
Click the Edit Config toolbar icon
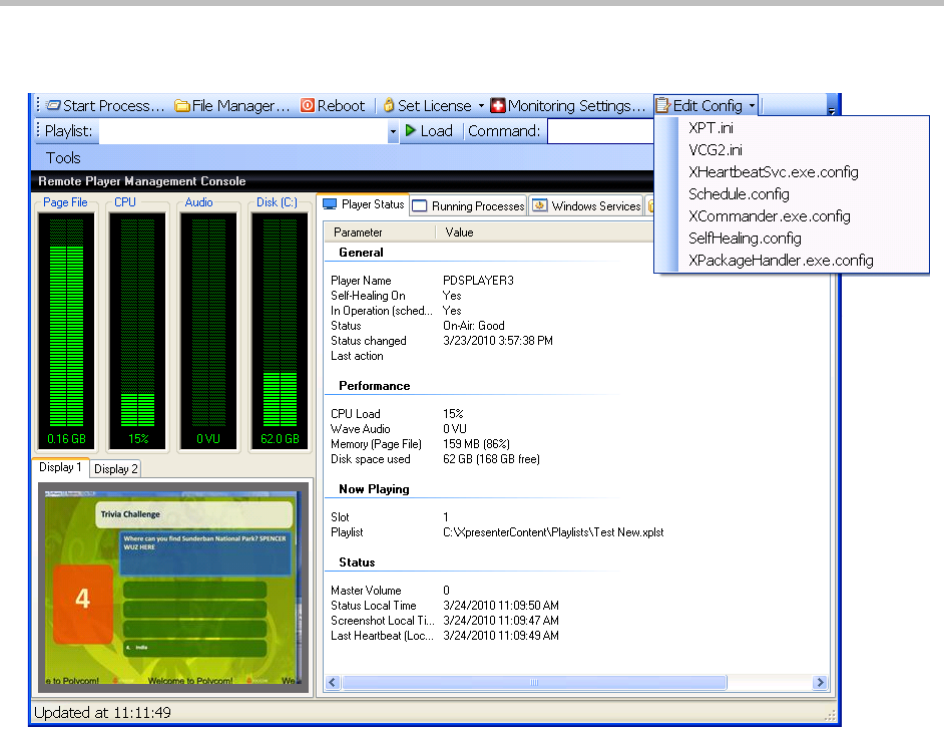[664, 106]
